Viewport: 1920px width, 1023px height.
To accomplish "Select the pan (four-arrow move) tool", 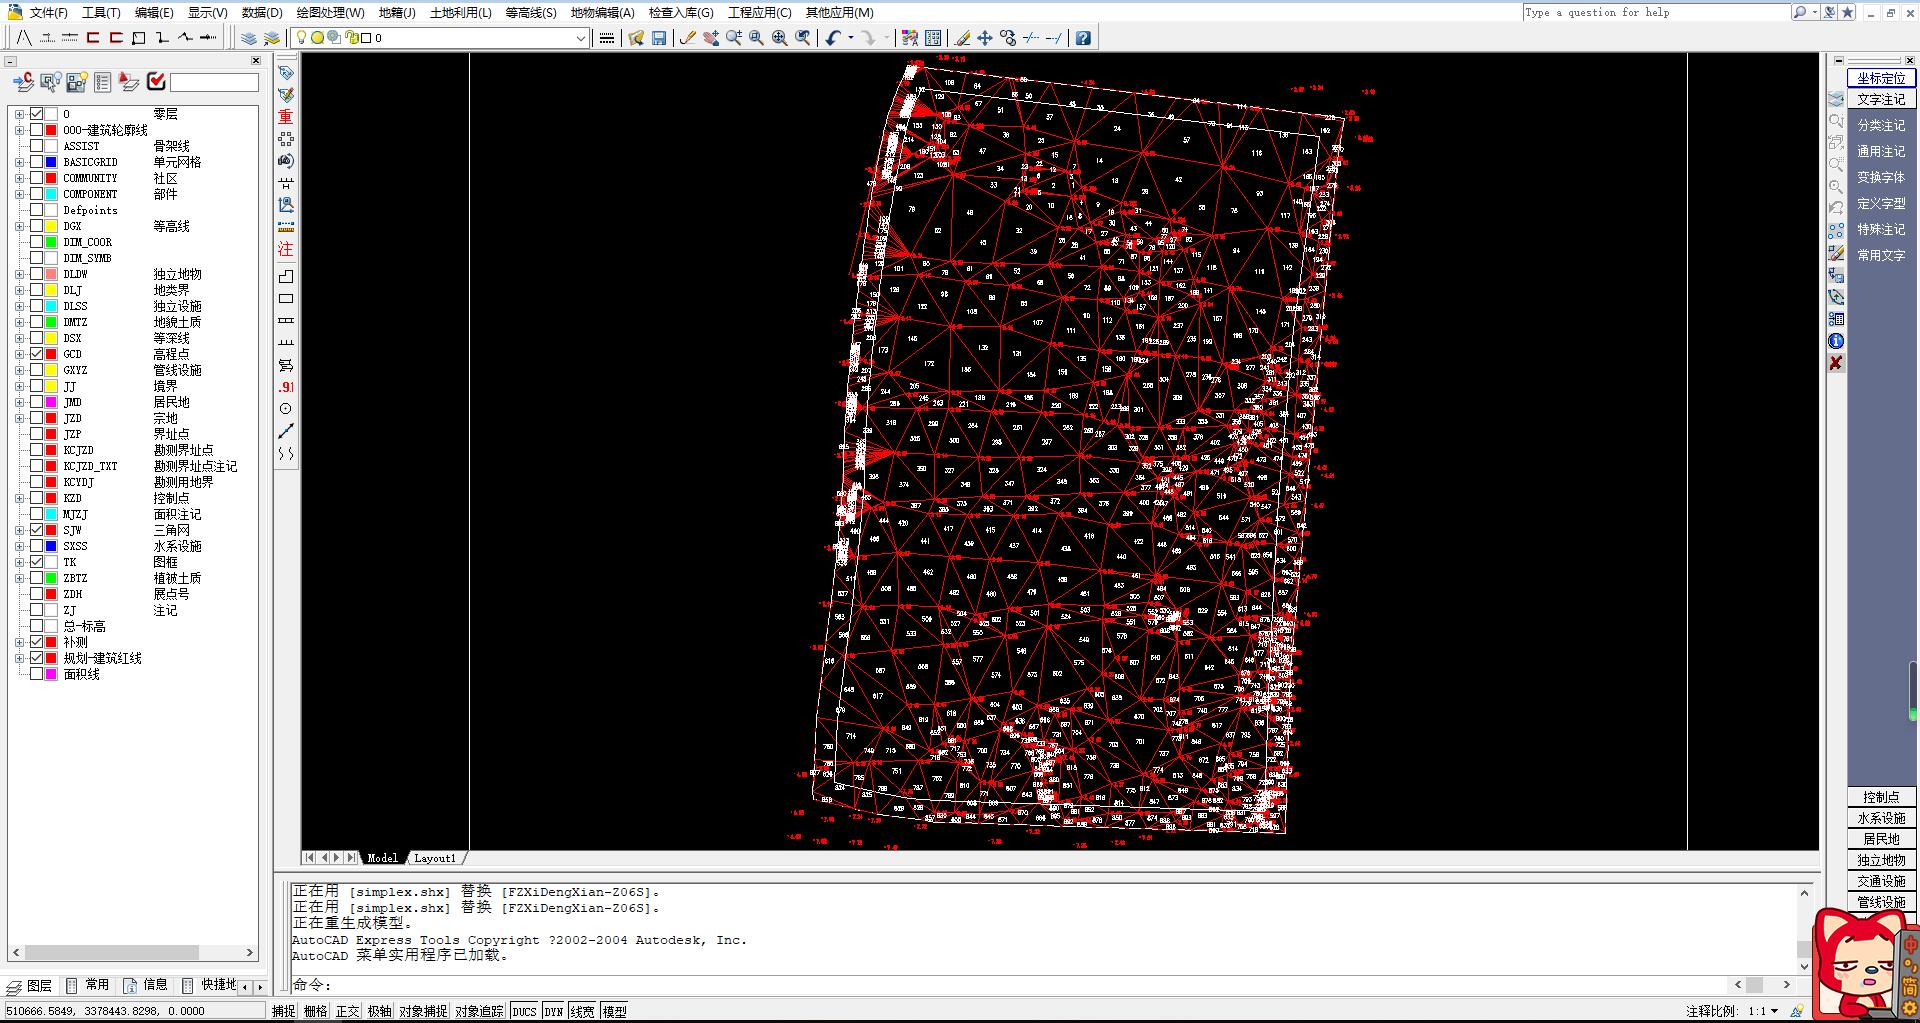I will click(x=985, y=38).
